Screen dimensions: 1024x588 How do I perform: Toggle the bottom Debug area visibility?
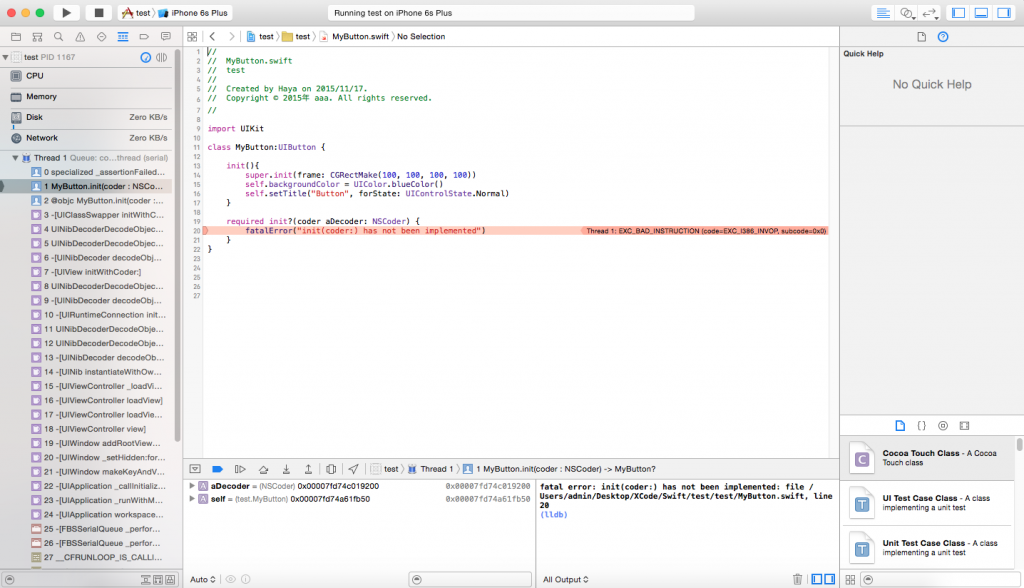click(981, 13)
